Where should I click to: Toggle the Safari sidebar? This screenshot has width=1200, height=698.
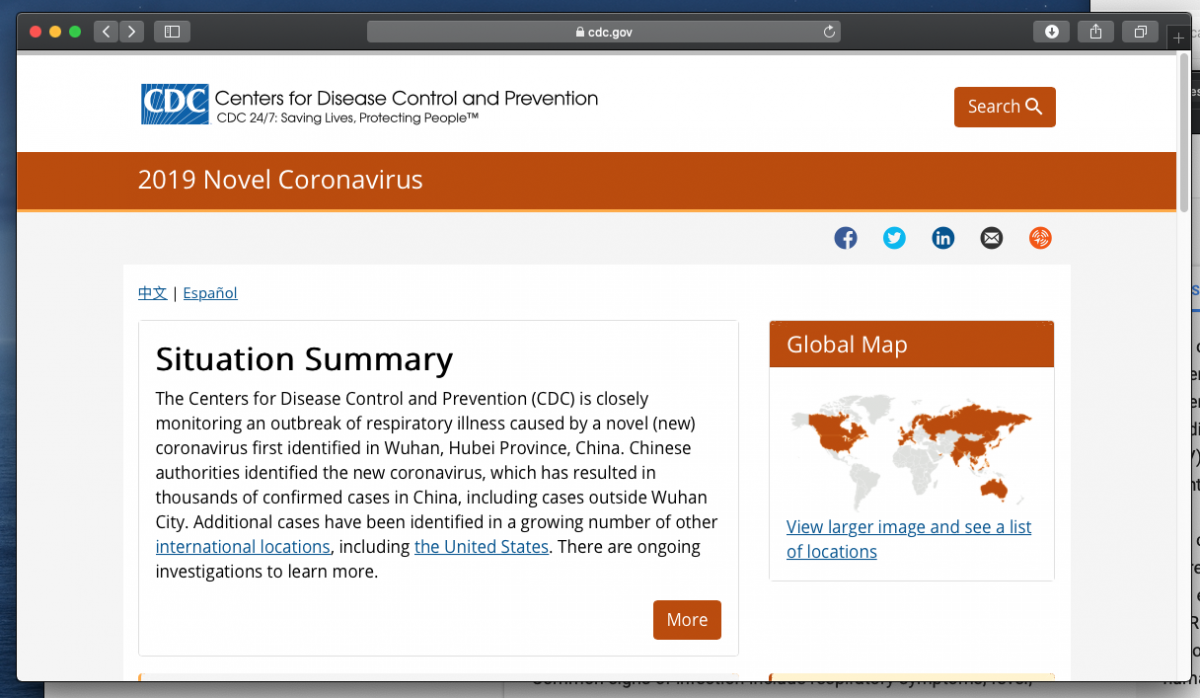(171, 31)
